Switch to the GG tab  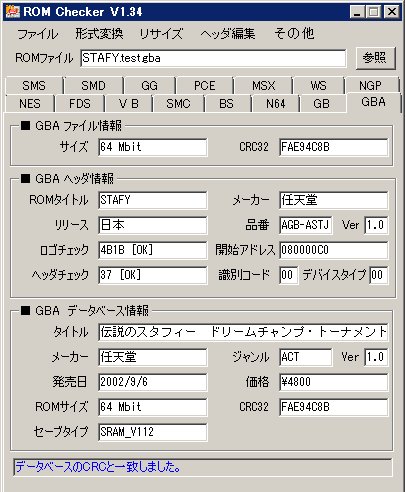click(x=149, y=86)
